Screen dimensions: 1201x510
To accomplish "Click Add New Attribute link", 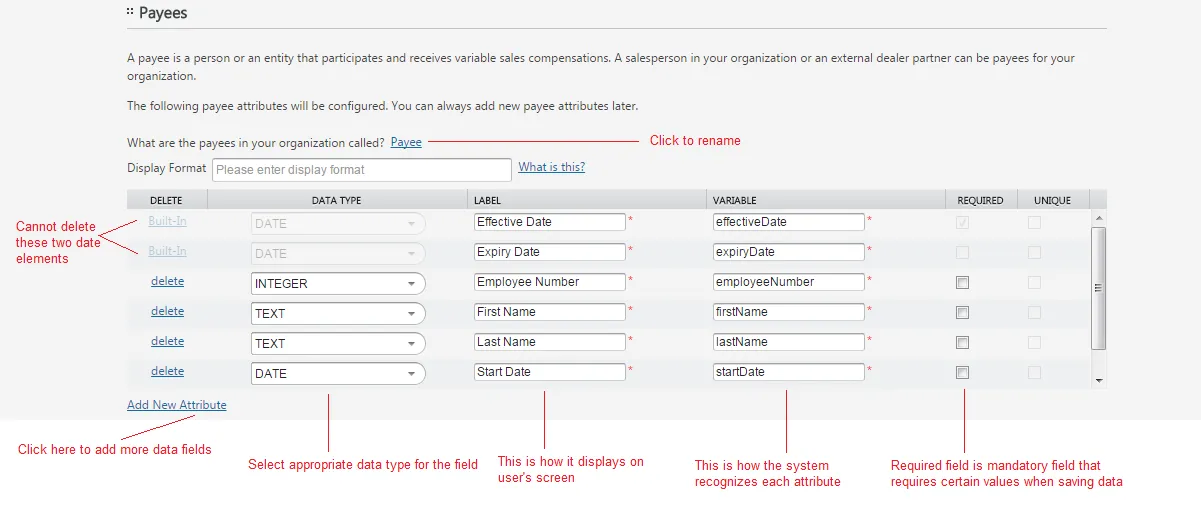I will 177,405.
